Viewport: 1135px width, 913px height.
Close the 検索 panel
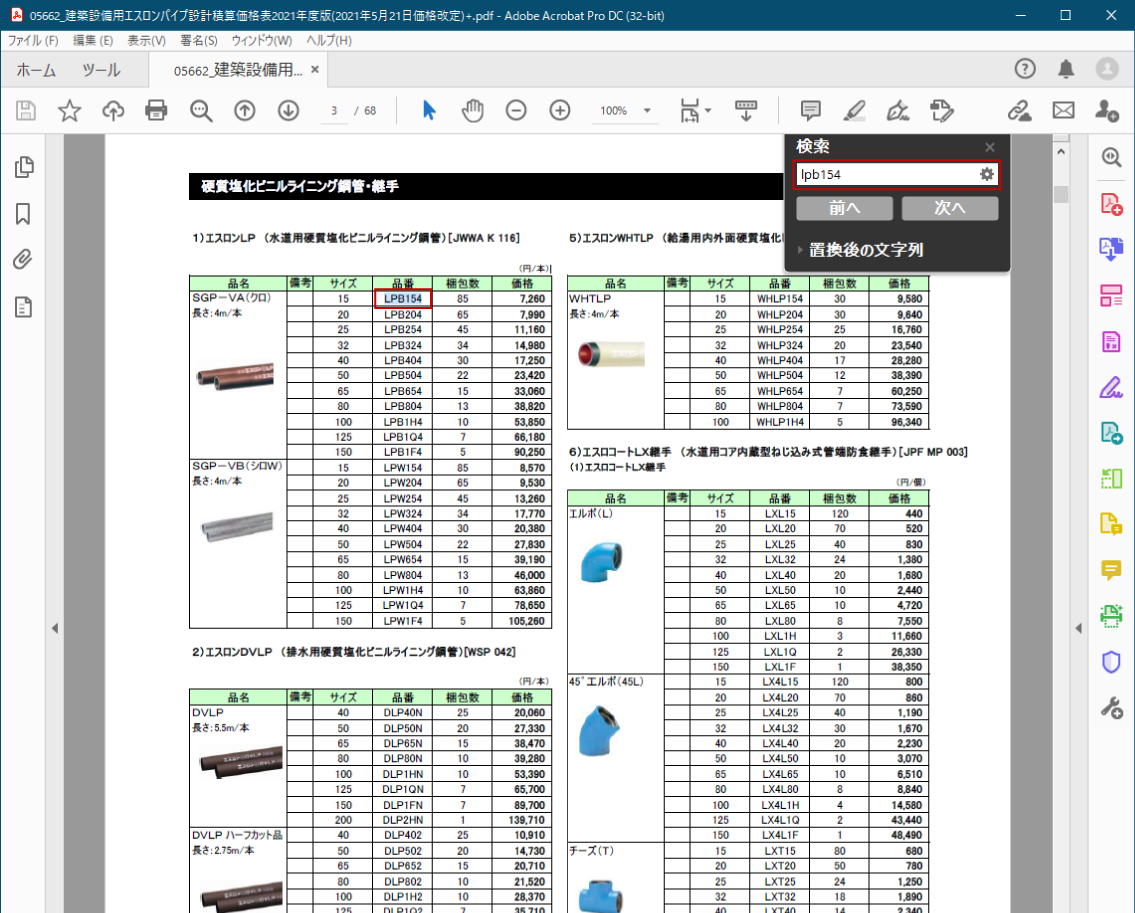(990, 147)
